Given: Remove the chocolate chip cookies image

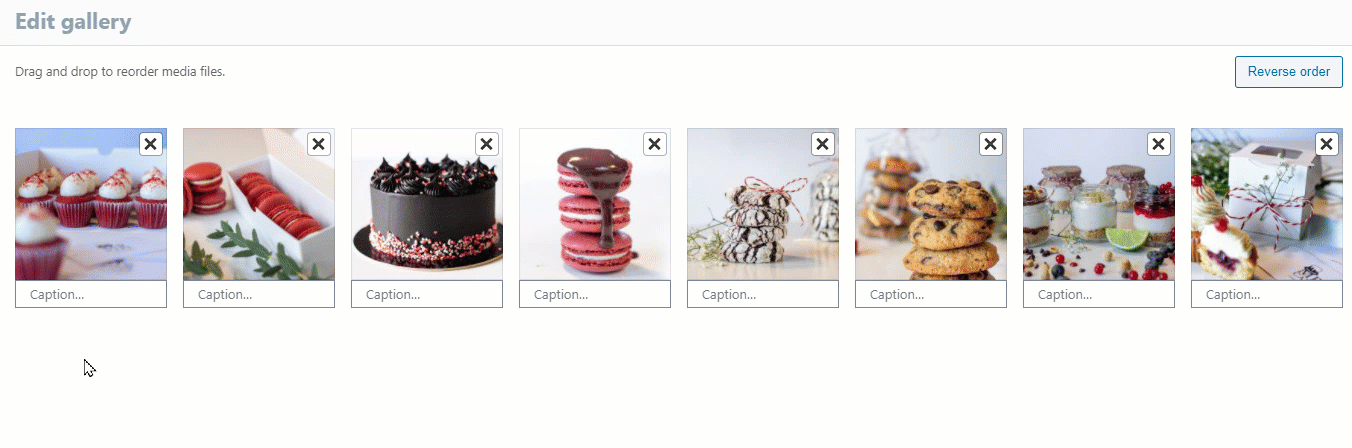Looking at the screenshot, I should click(990, 144).
